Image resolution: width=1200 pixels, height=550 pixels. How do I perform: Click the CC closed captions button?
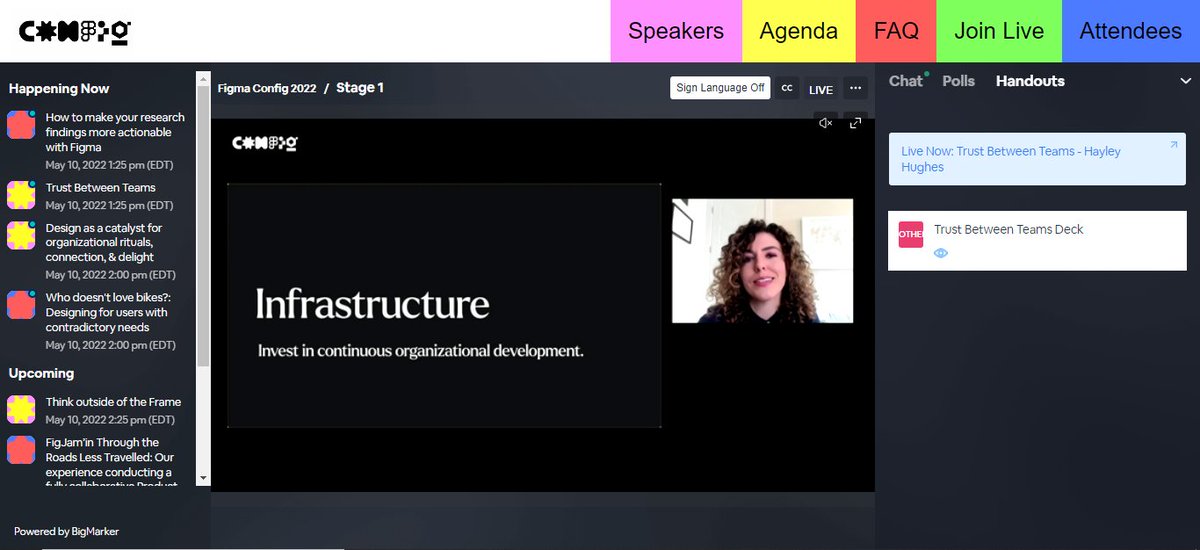[x=787, y=88]
